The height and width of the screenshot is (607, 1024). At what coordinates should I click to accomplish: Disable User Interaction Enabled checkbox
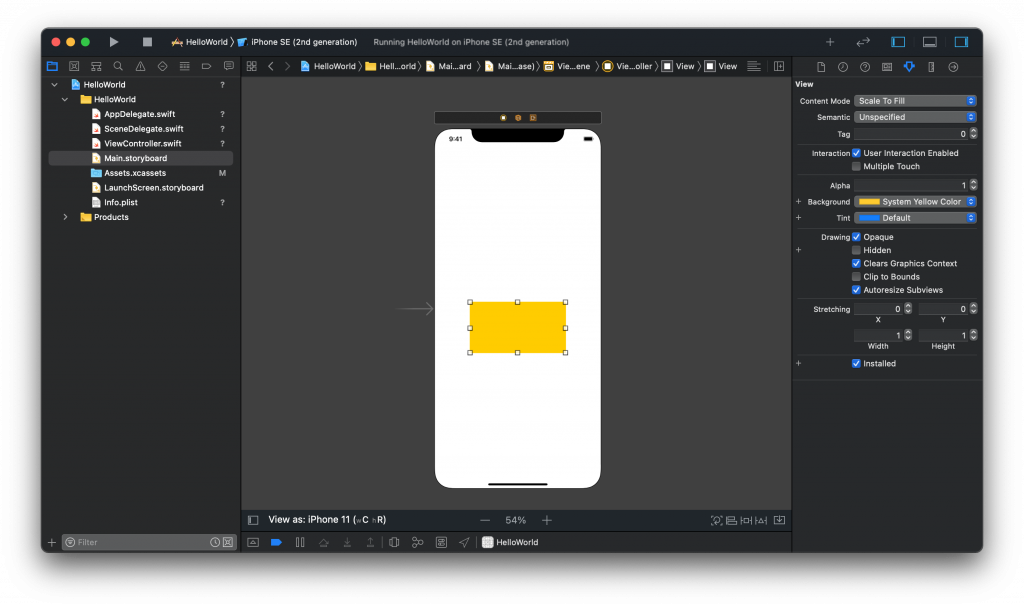[x=856, y=153]
